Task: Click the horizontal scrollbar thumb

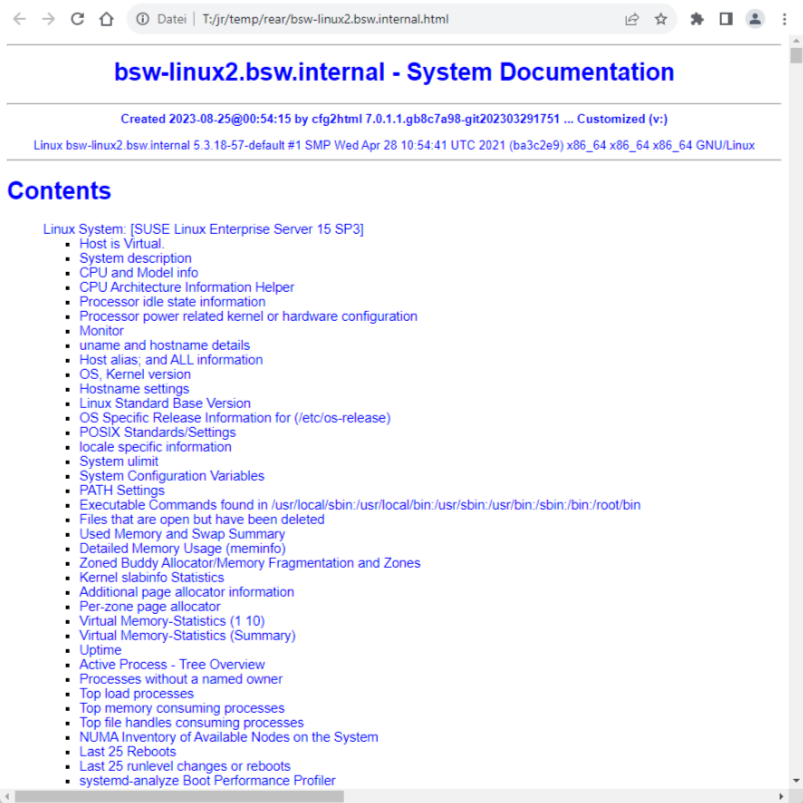Action: click(179, 796)
